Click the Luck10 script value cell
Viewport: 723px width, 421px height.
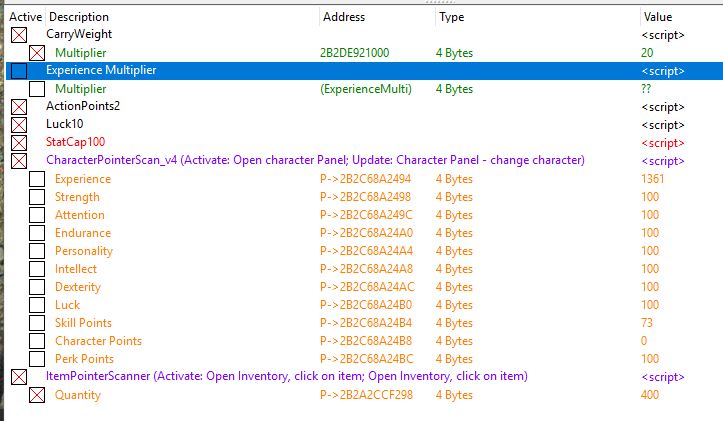(x=663, y=125)
